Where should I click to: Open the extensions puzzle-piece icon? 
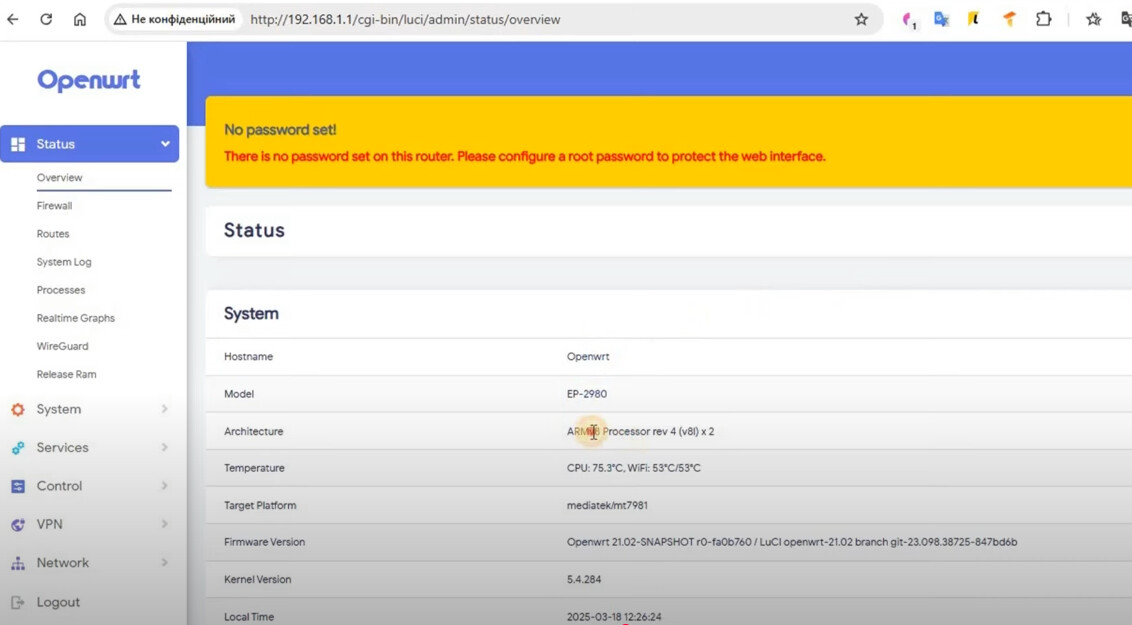[1044, 19]
